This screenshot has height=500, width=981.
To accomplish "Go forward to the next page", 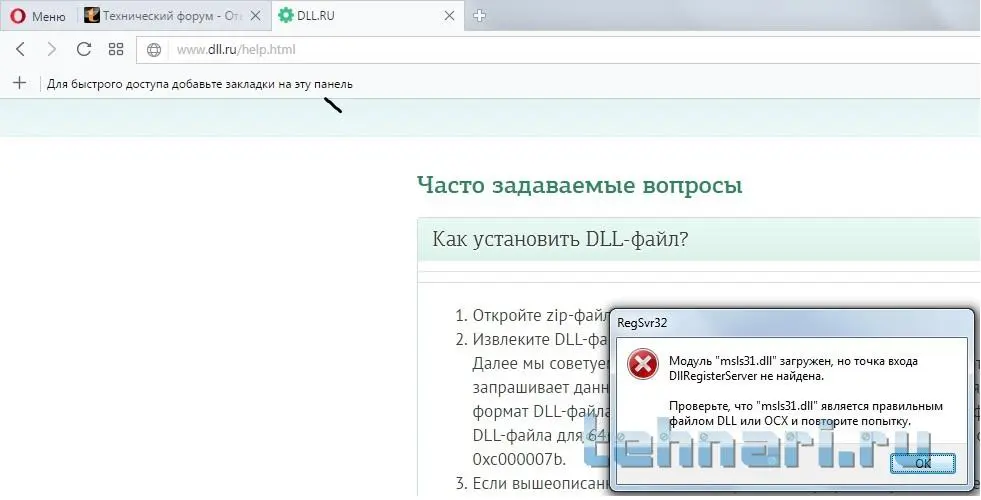I will 52,49.
